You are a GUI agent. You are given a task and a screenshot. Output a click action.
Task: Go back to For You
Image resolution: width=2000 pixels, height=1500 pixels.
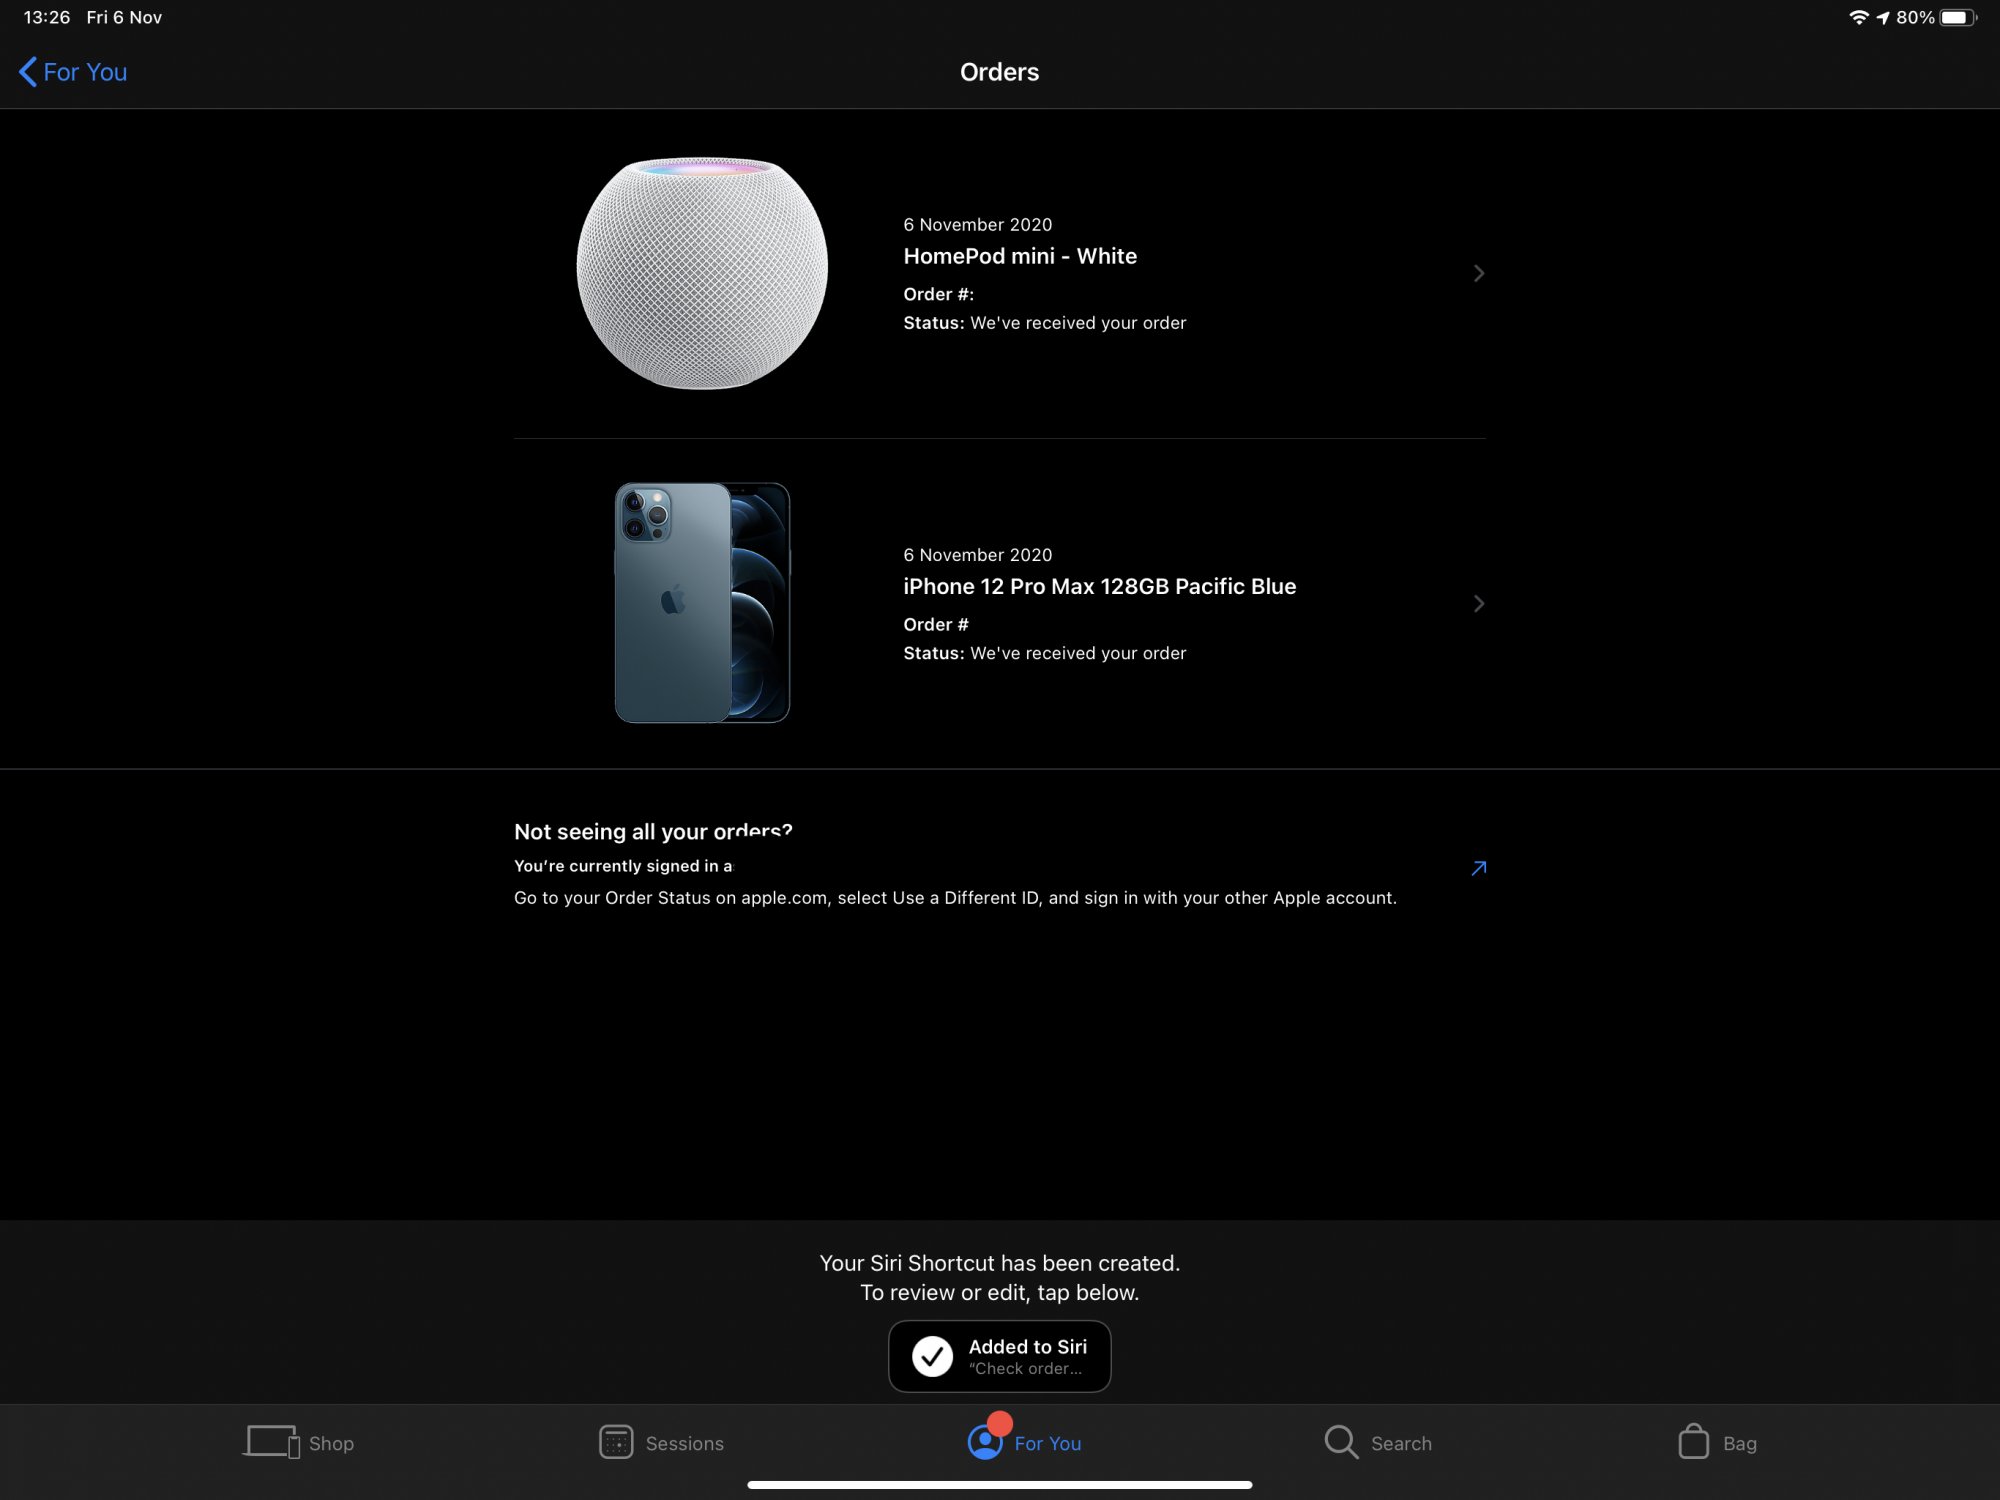coord(73,72)
